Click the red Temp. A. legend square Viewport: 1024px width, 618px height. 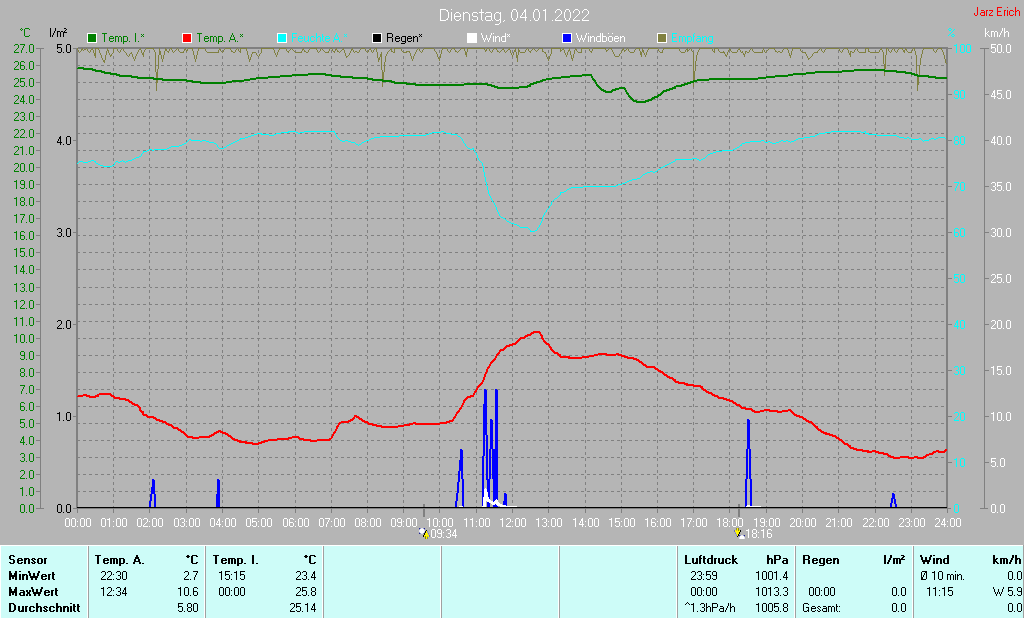click(187, 38)
